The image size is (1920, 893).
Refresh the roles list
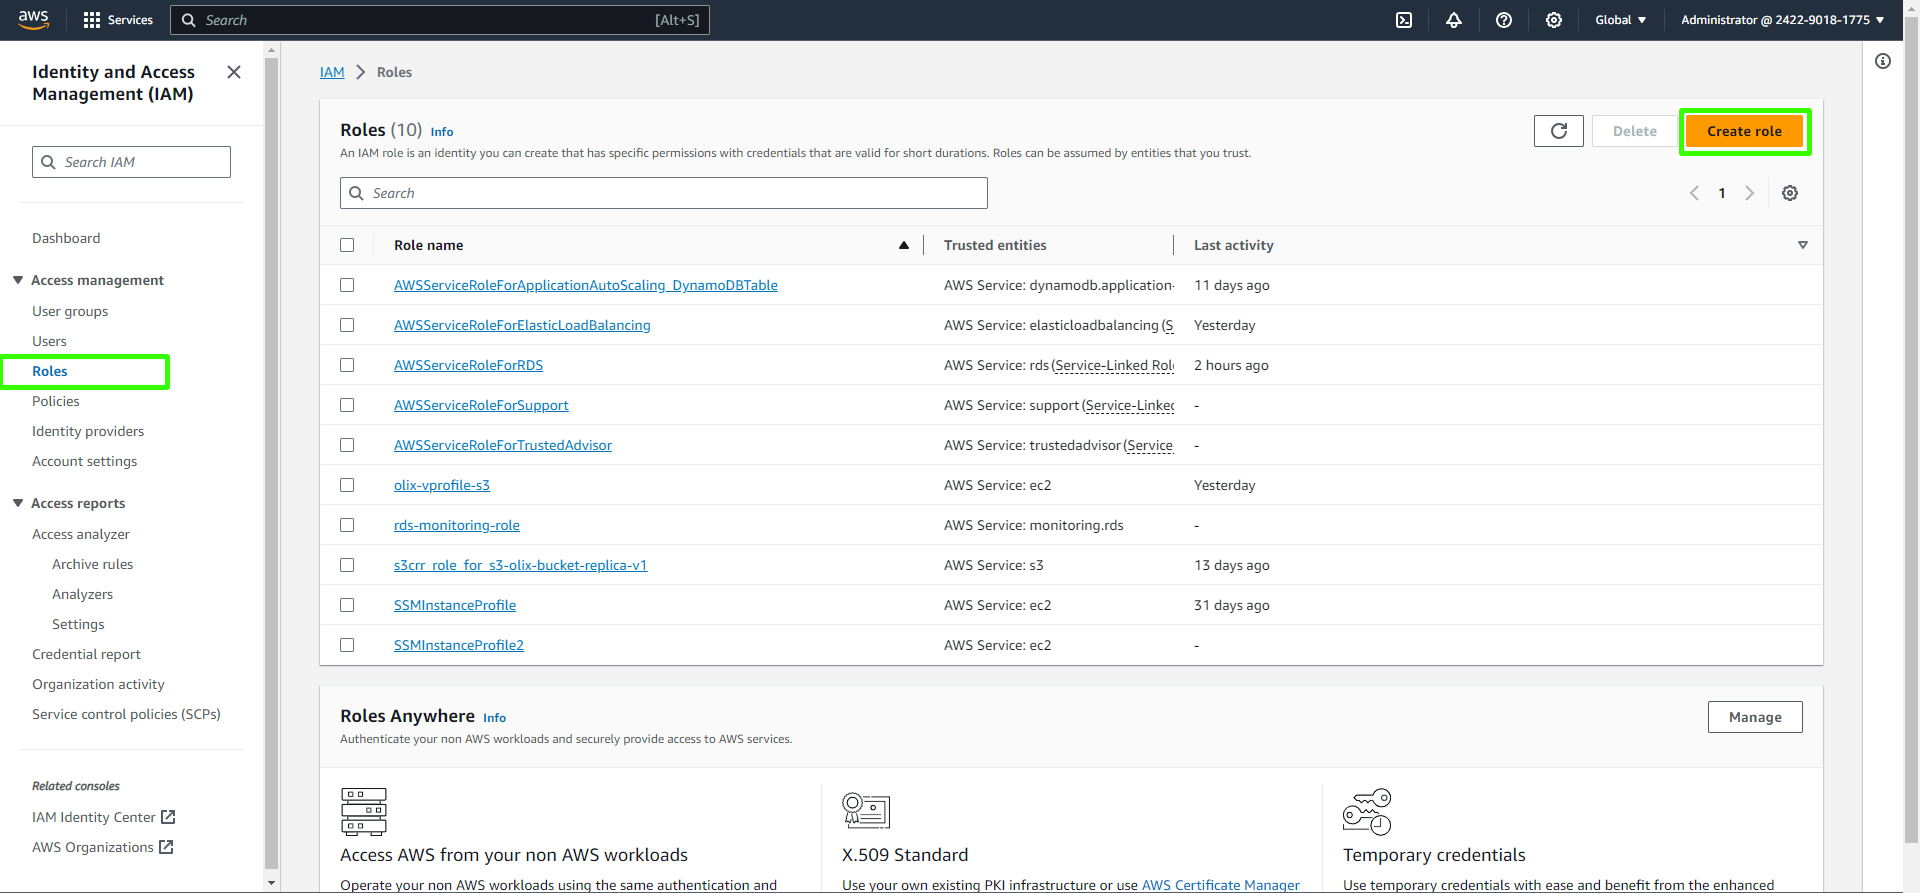tap(1559, 131)
